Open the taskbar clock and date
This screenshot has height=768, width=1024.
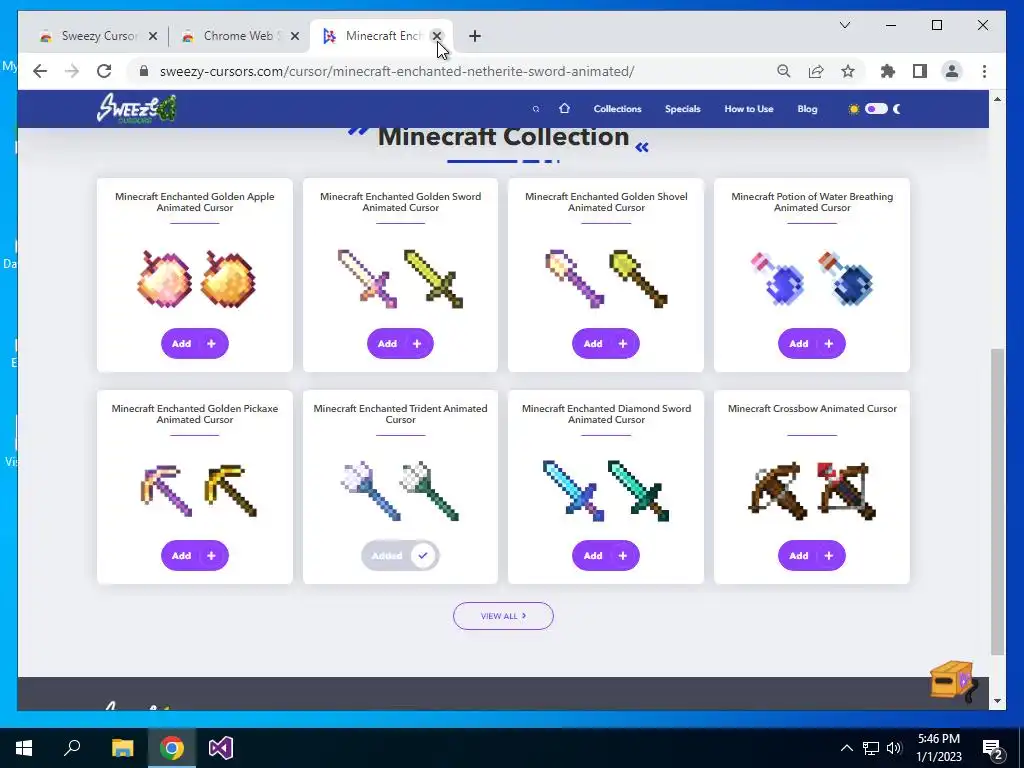pos(939,748)
